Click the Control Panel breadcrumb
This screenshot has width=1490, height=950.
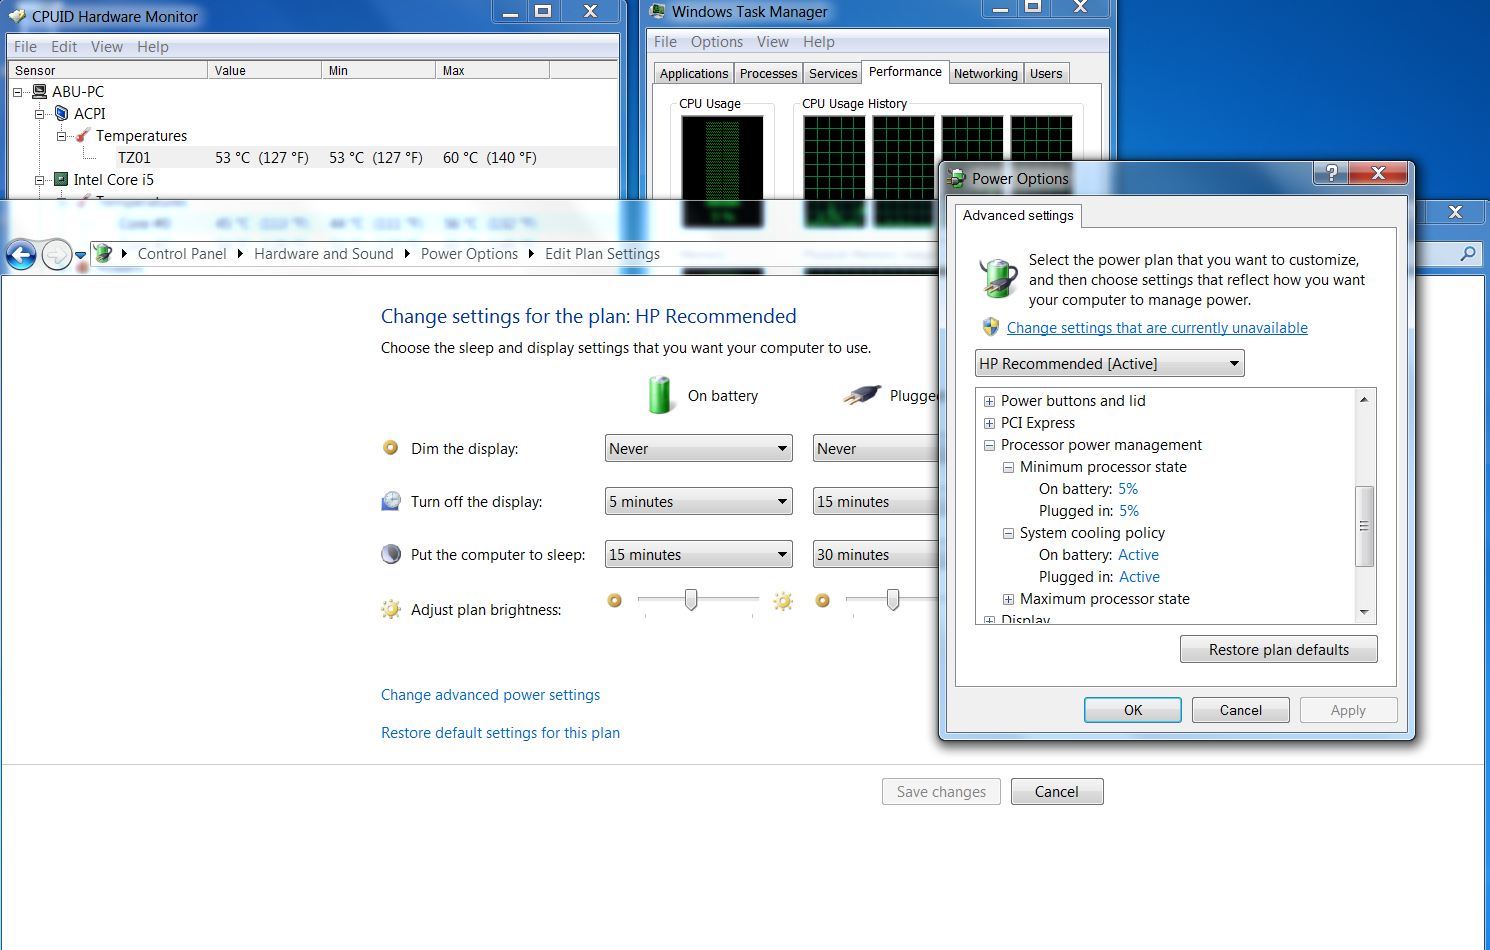(182, 254)
